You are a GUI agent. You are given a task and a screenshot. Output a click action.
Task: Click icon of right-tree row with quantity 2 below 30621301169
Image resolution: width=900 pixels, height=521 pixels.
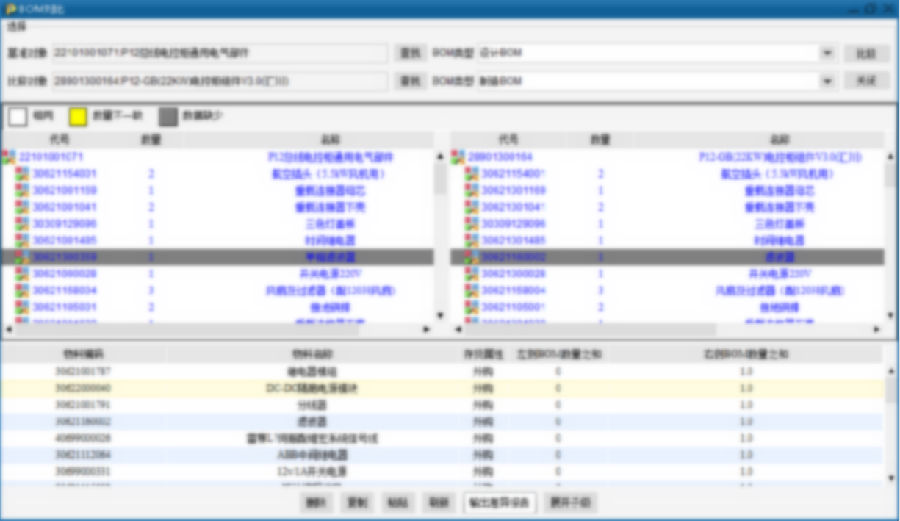[471, 207]
